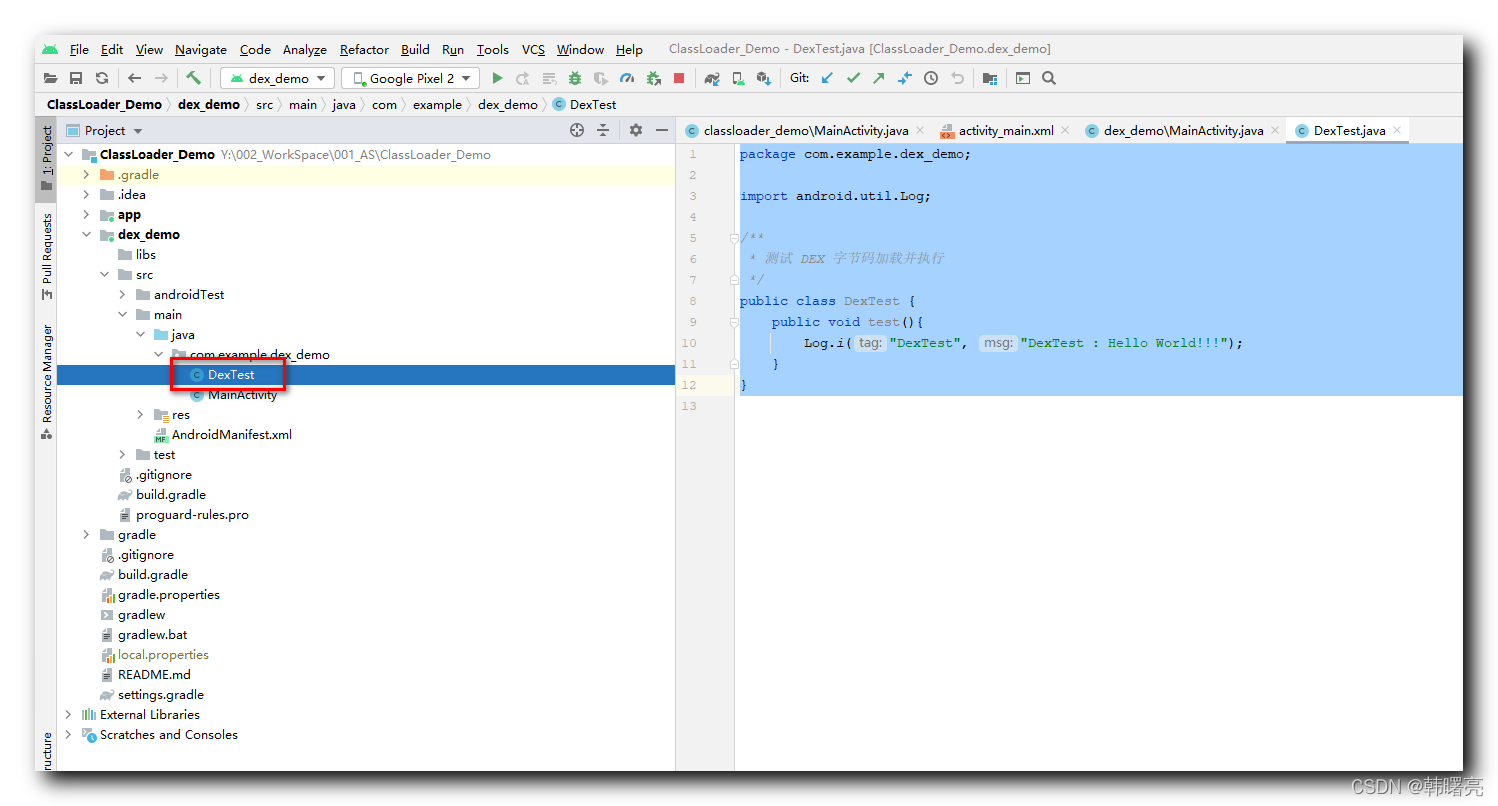Collapse all in Project panel

point(603,130)
